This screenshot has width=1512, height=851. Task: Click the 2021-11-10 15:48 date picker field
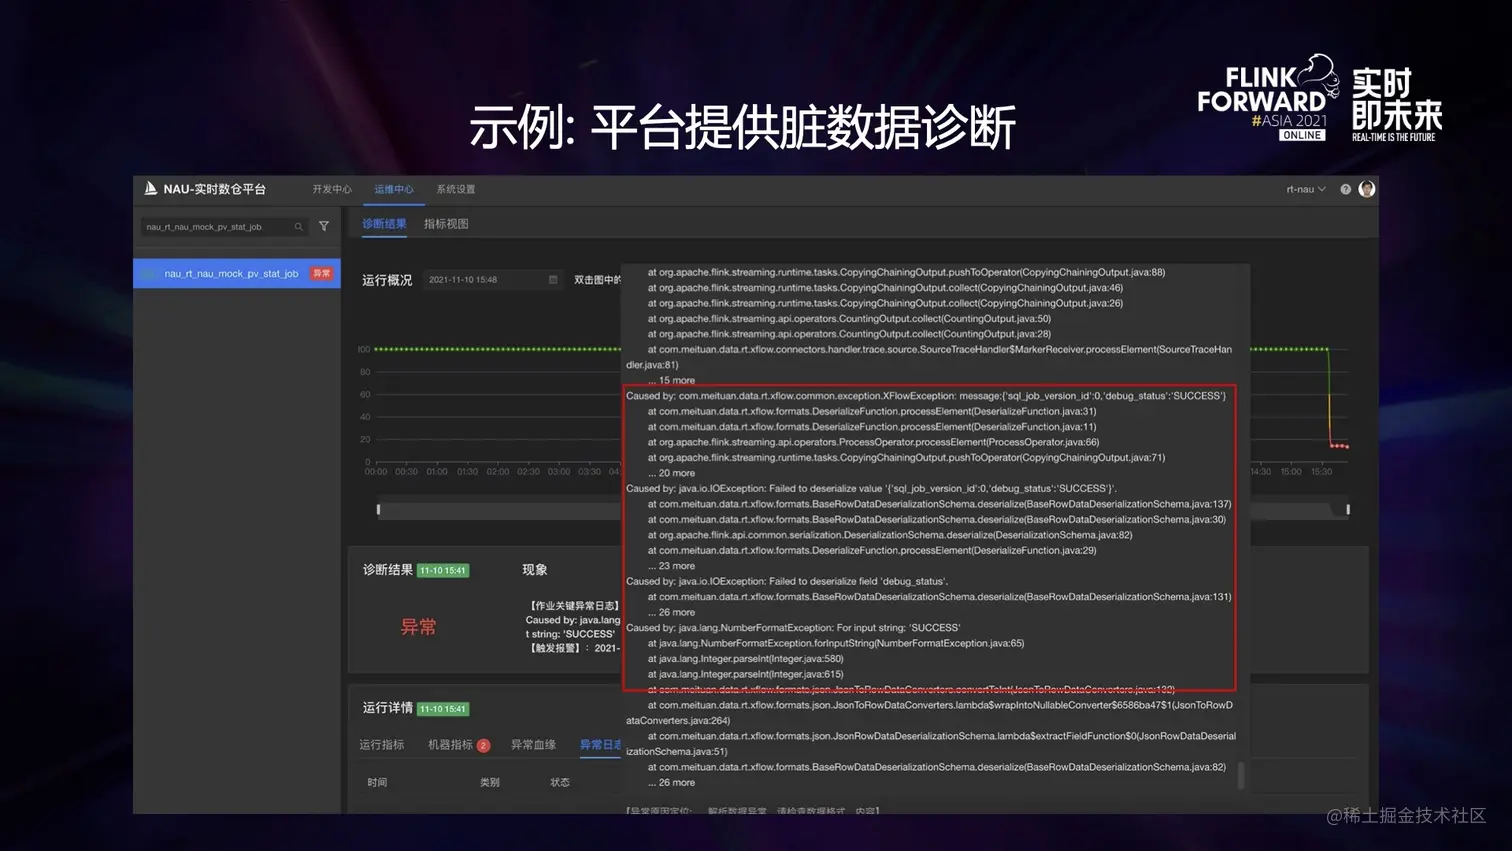(493, 280)
